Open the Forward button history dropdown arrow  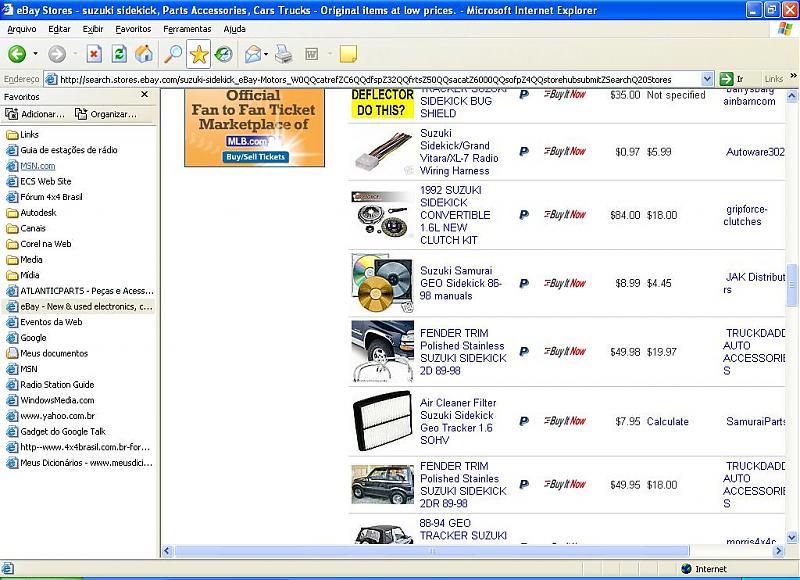pos(75,54)
